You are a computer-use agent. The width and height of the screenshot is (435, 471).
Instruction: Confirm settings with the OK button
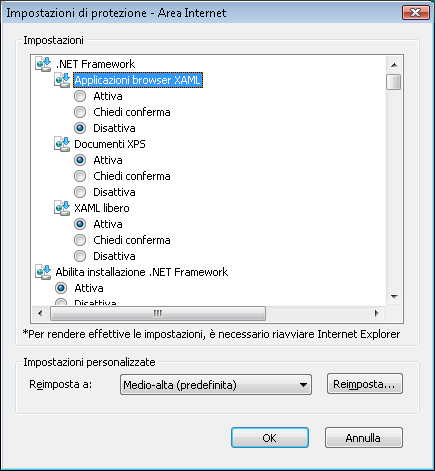click(270, 438)
